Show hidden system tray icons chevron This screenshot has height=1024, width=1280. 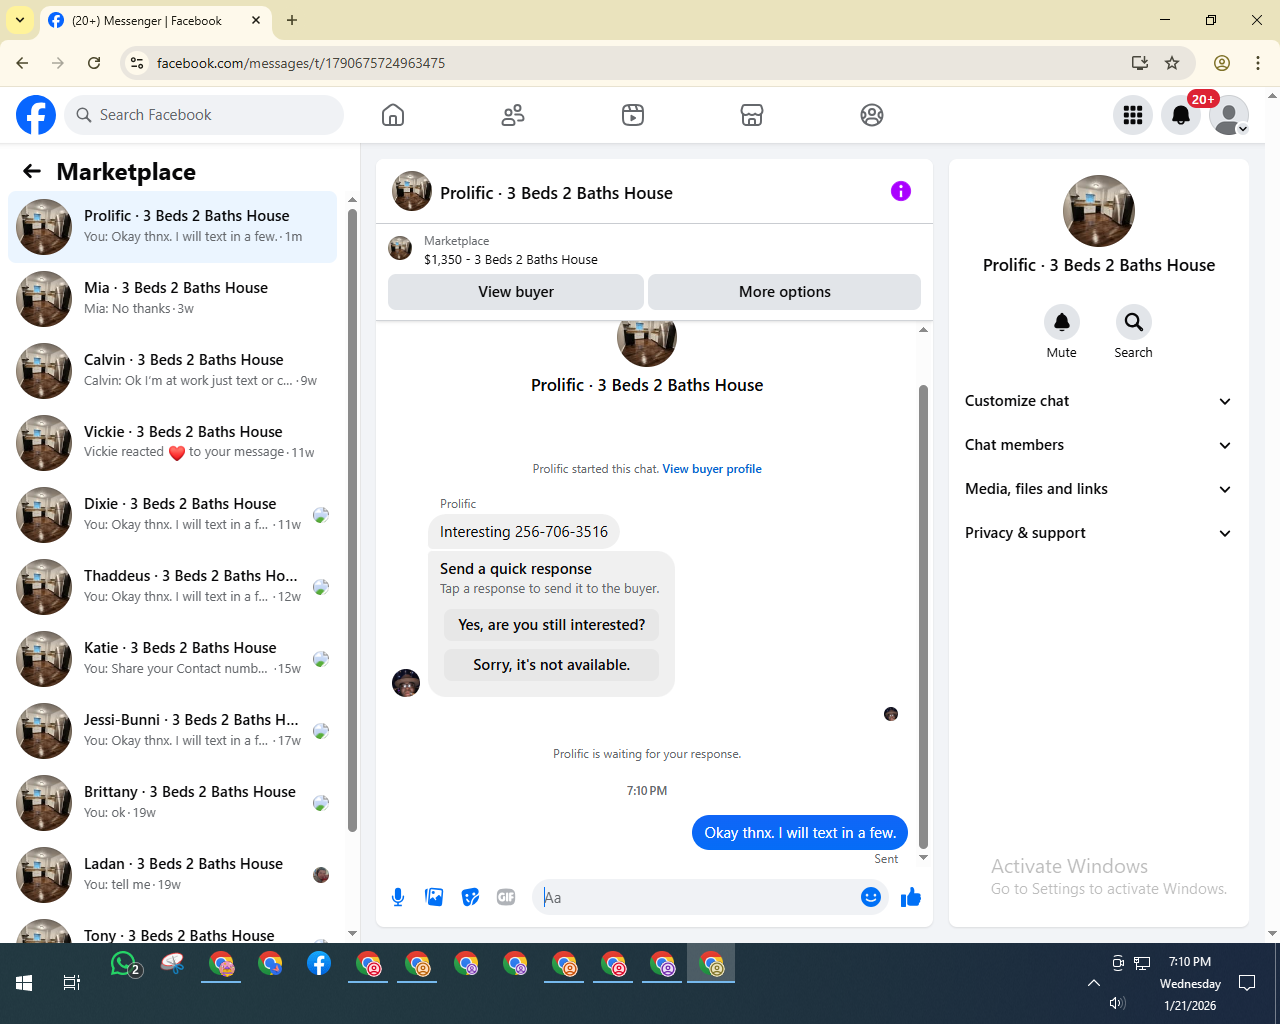(x=1093, y=983)
